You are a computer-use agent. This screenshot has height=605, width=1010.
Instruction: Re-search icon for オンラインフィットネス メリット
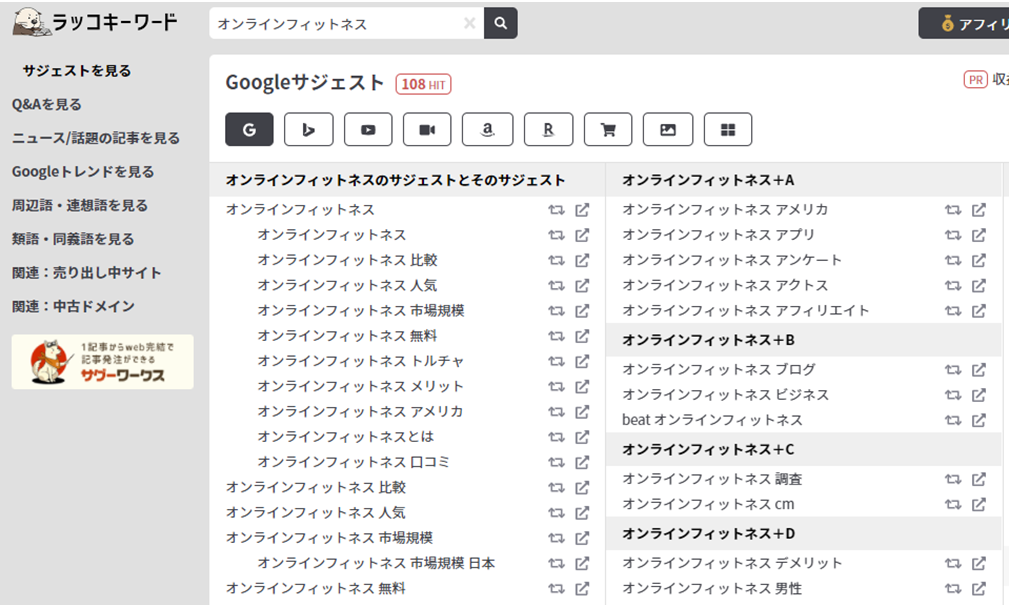point(556,387)
